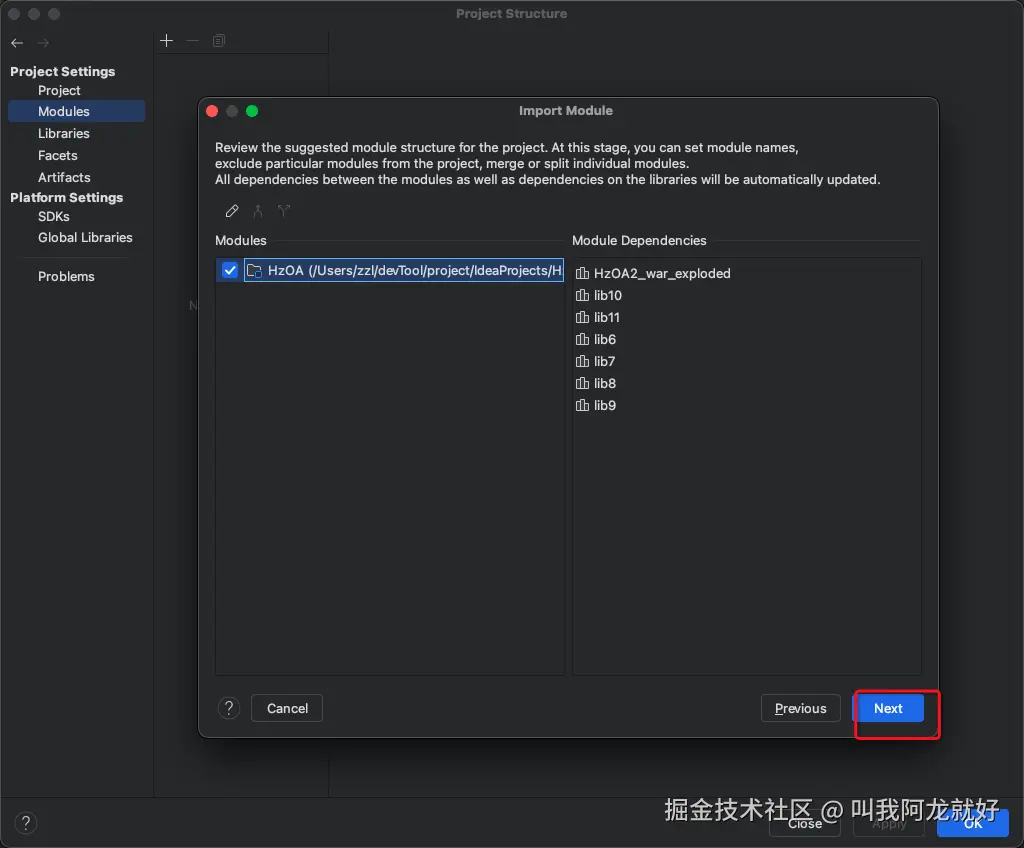
Task: Select the lib10 dependency
Action: click(608, 295)
